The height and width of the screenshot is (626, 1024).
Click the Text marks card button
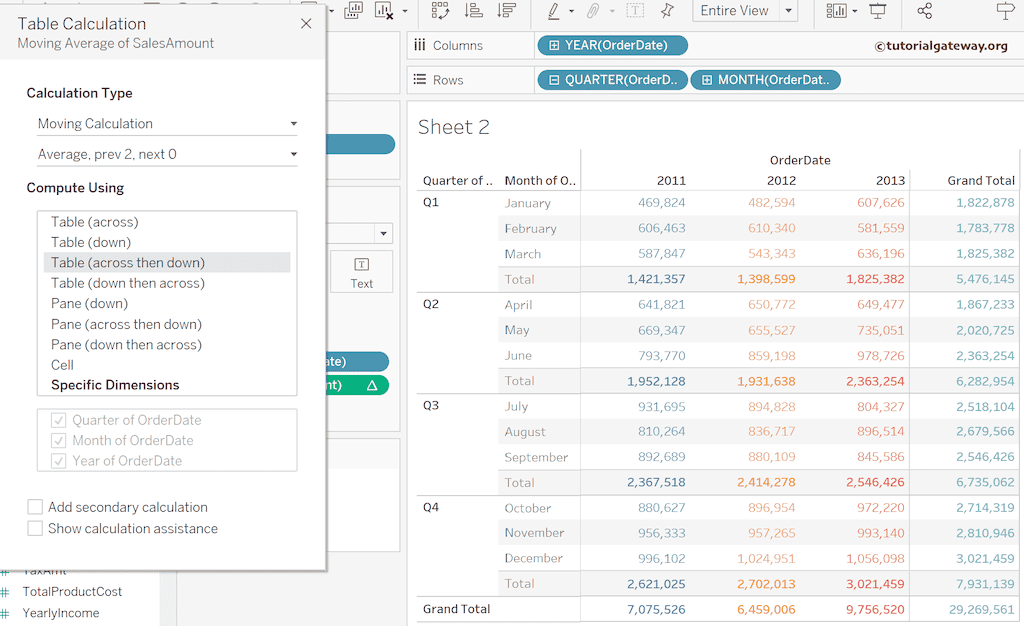(361, 272)
